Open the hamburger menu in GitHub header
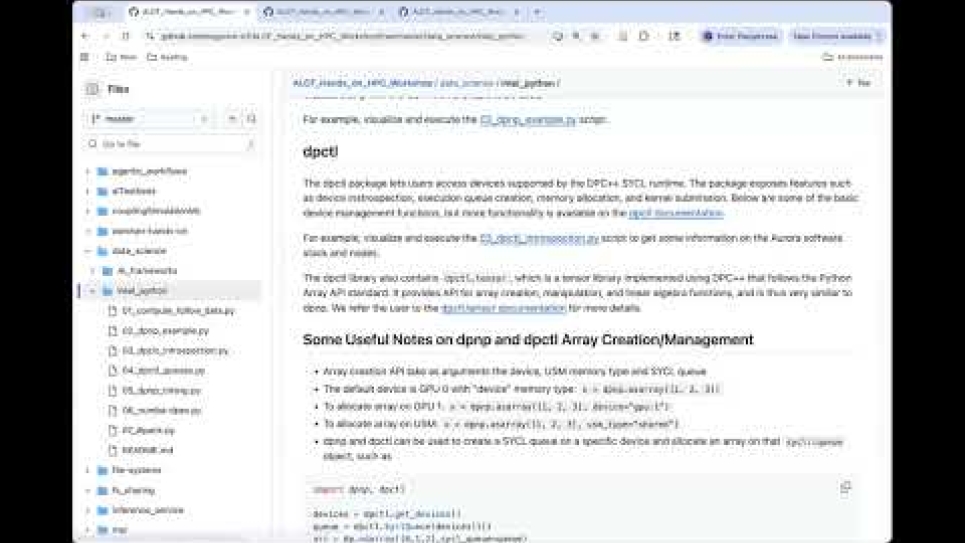 85,57
